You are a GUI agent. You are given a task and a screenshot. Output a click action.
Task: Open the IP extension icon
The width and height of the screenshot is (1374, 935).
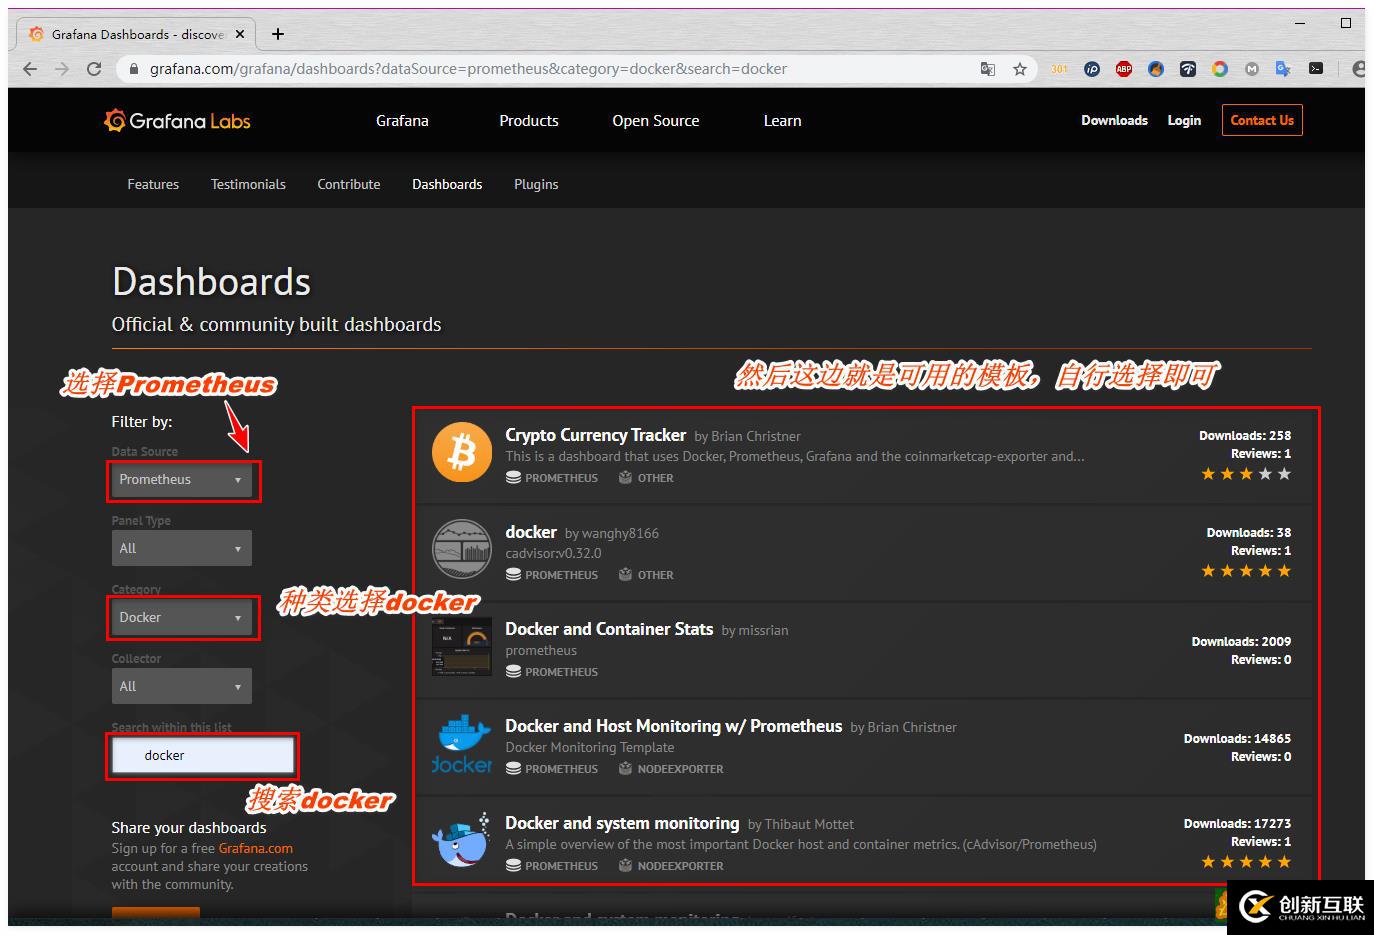coord(1092,69)
